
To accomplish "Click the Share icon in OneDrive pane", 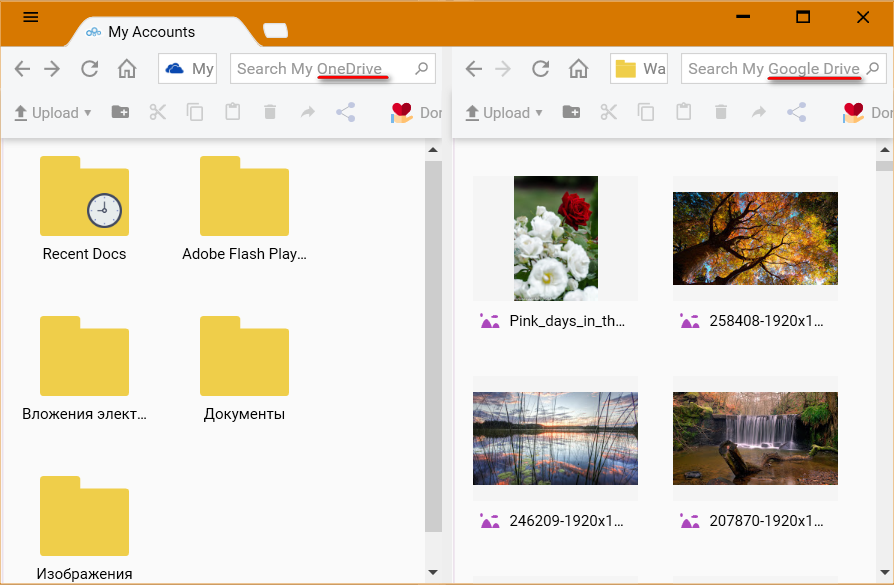I will point(346,112).
